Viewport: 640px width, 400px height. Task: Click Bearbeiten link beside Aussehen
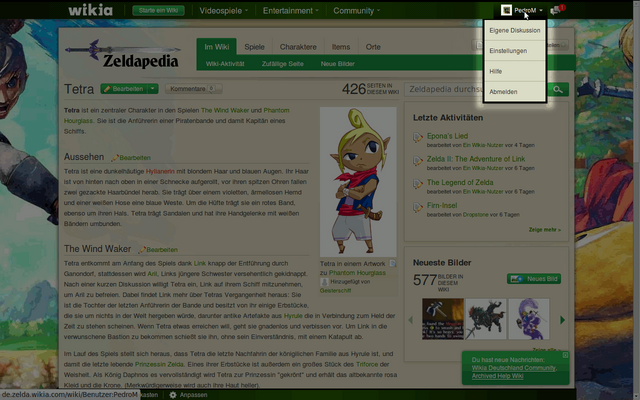click(135, 158)
